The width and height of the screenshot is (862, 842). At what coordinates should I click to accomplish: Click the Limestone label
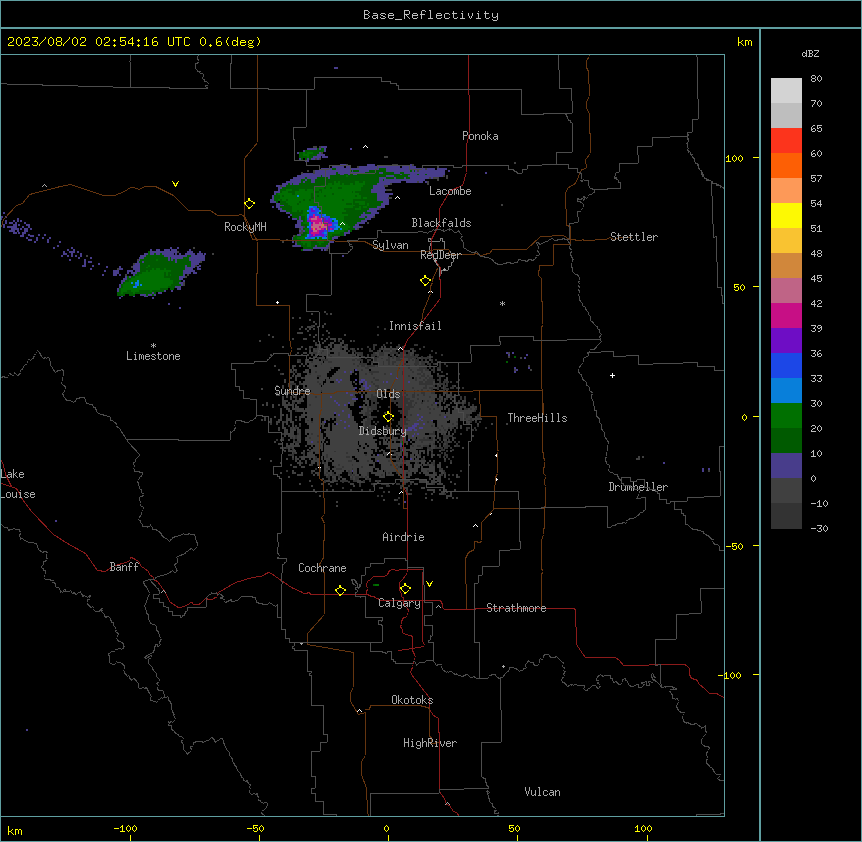click(153, 356)
